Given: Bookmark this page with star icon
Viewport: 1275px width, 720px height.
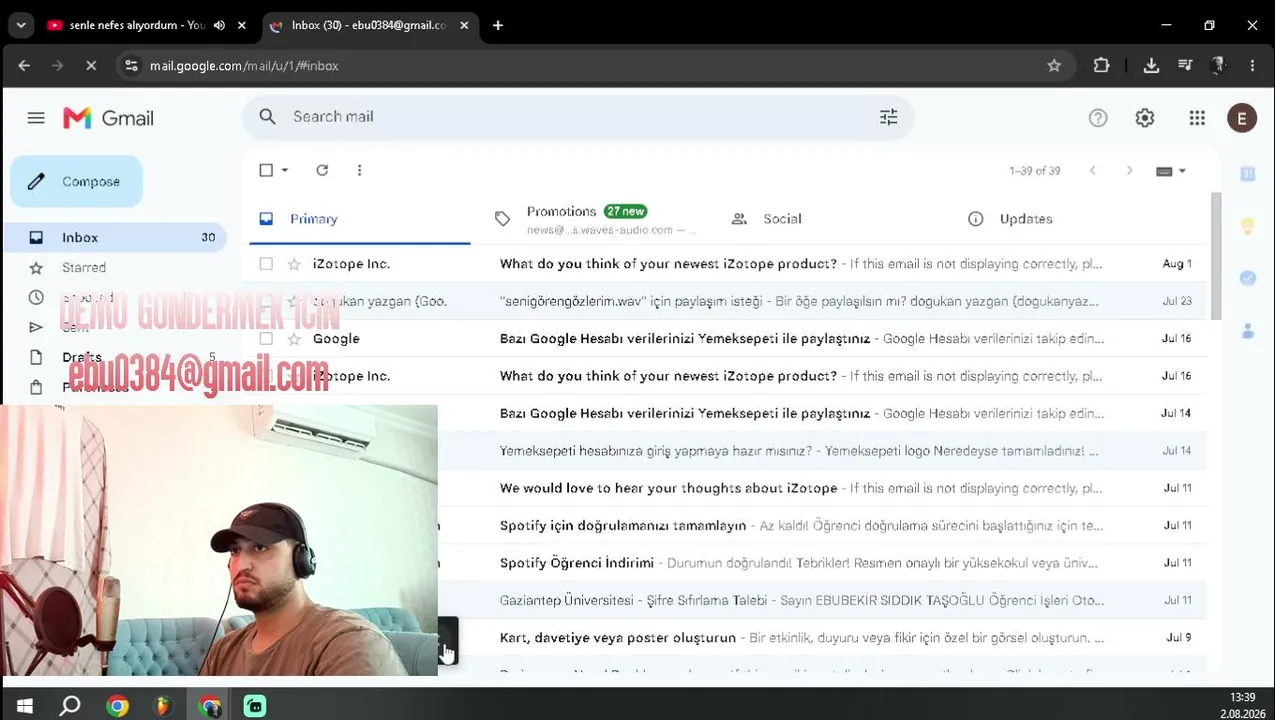Looking at the screenshot, I should (1054, 66).
